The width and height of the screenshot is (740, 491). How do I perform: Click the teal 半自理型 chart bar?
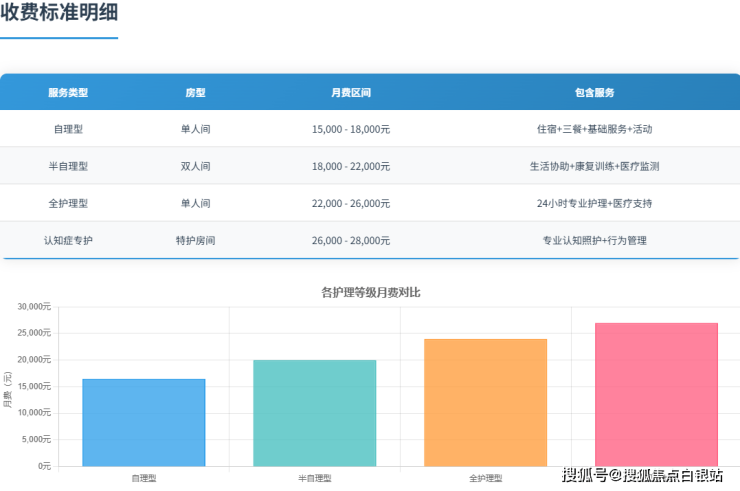point(314,412)
